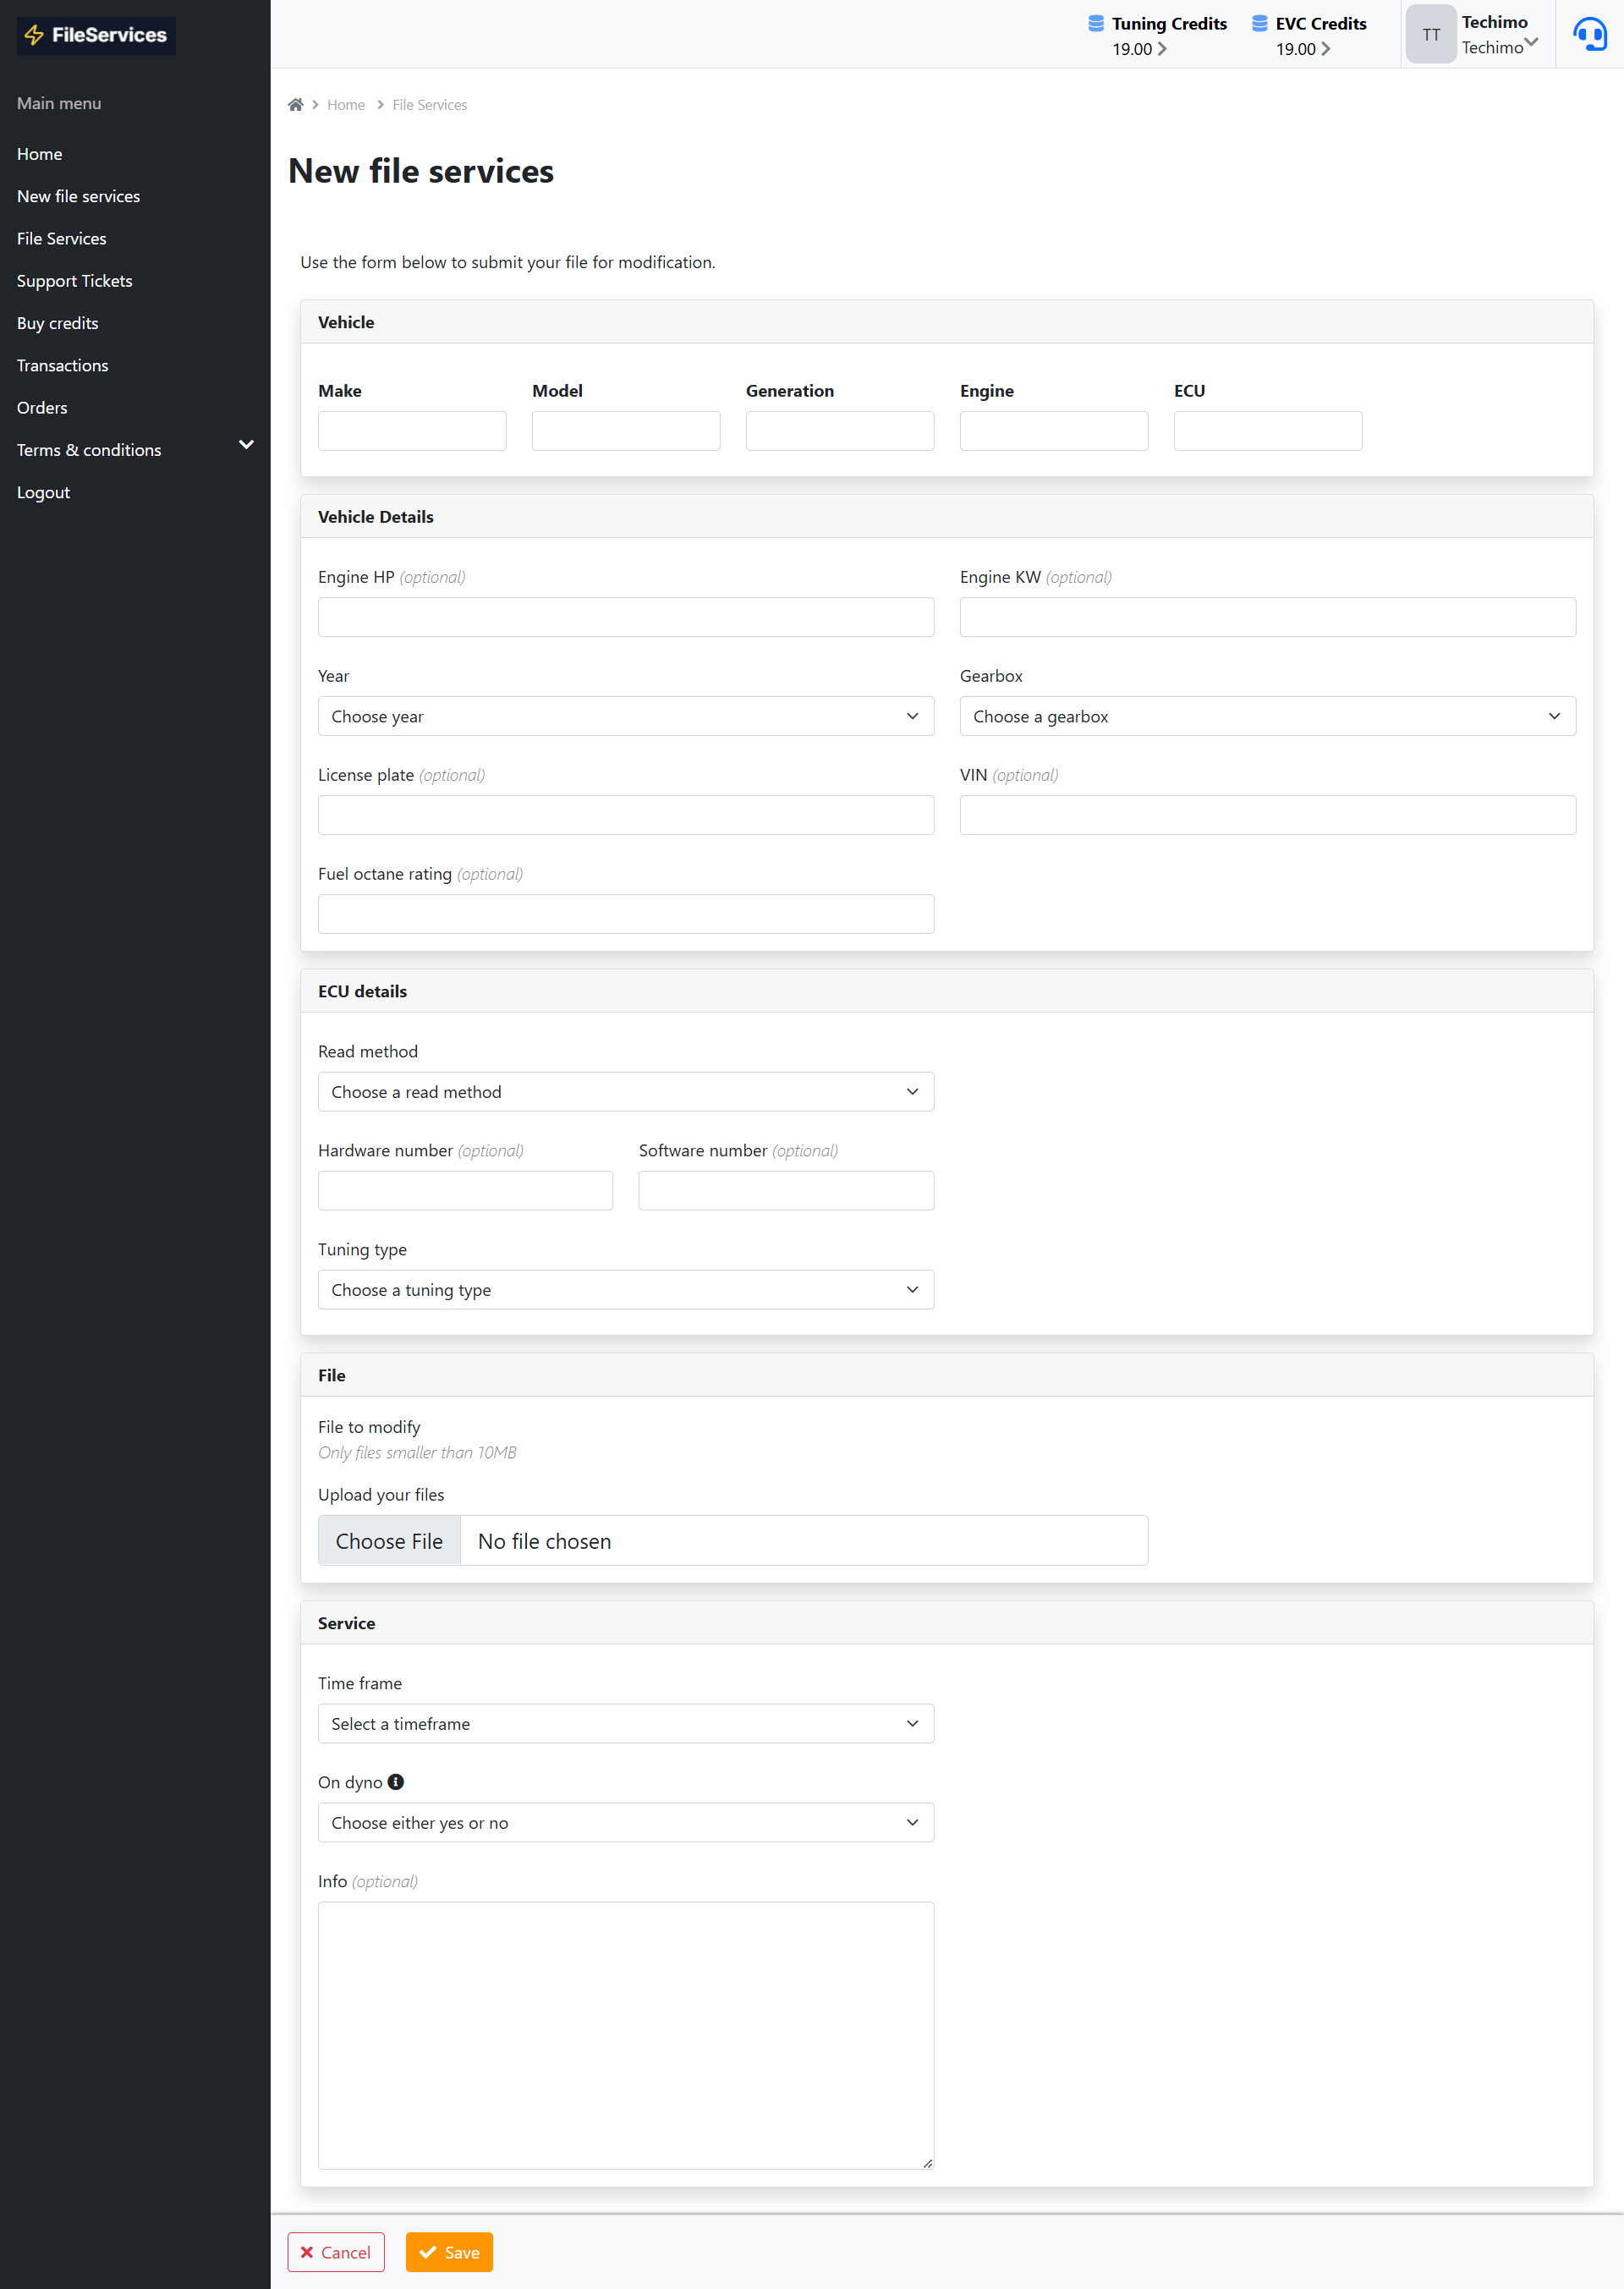The width and height of the screenshot is (1624, 2289).
Task: Focus the Hardware number field
Action: 465,1191
